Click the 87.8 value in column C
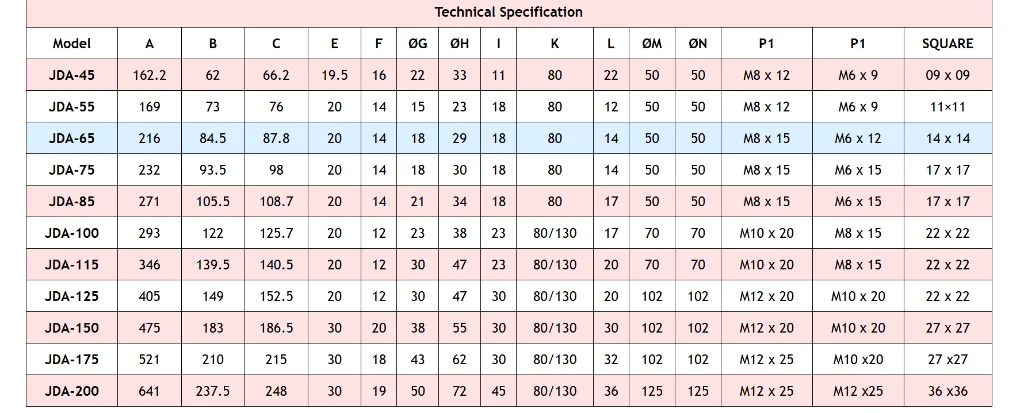Viewport: 1024px width, 413px height. tap(276, 139)
